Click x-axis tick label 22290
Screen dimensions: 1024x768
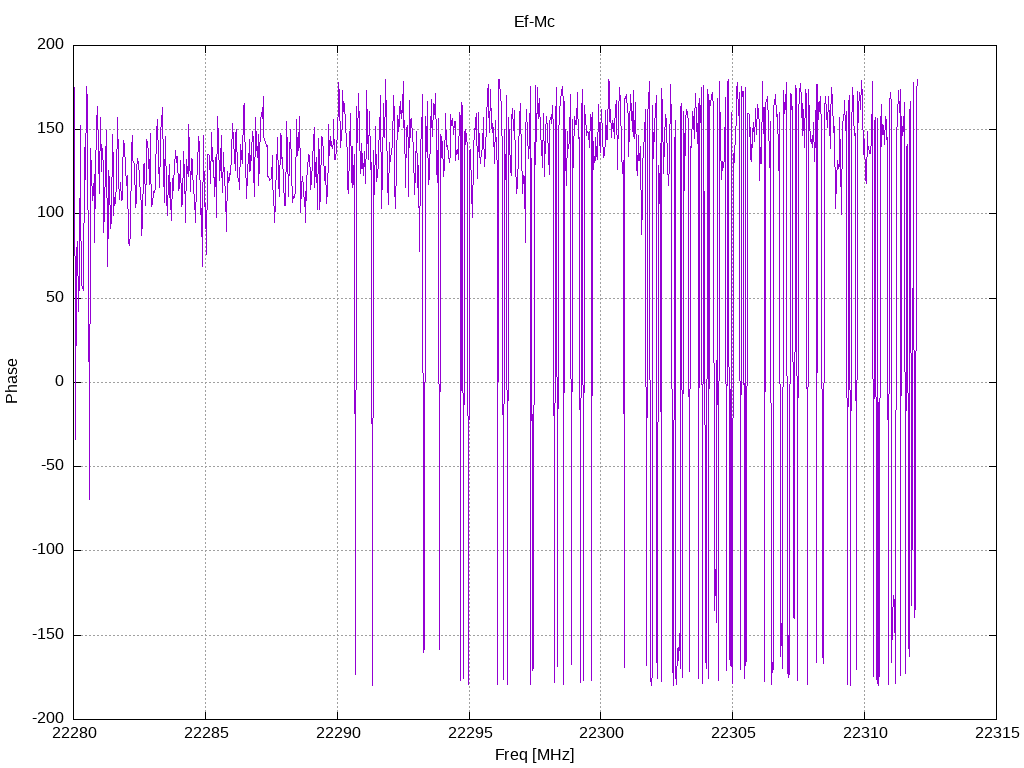tap(338, 733)
